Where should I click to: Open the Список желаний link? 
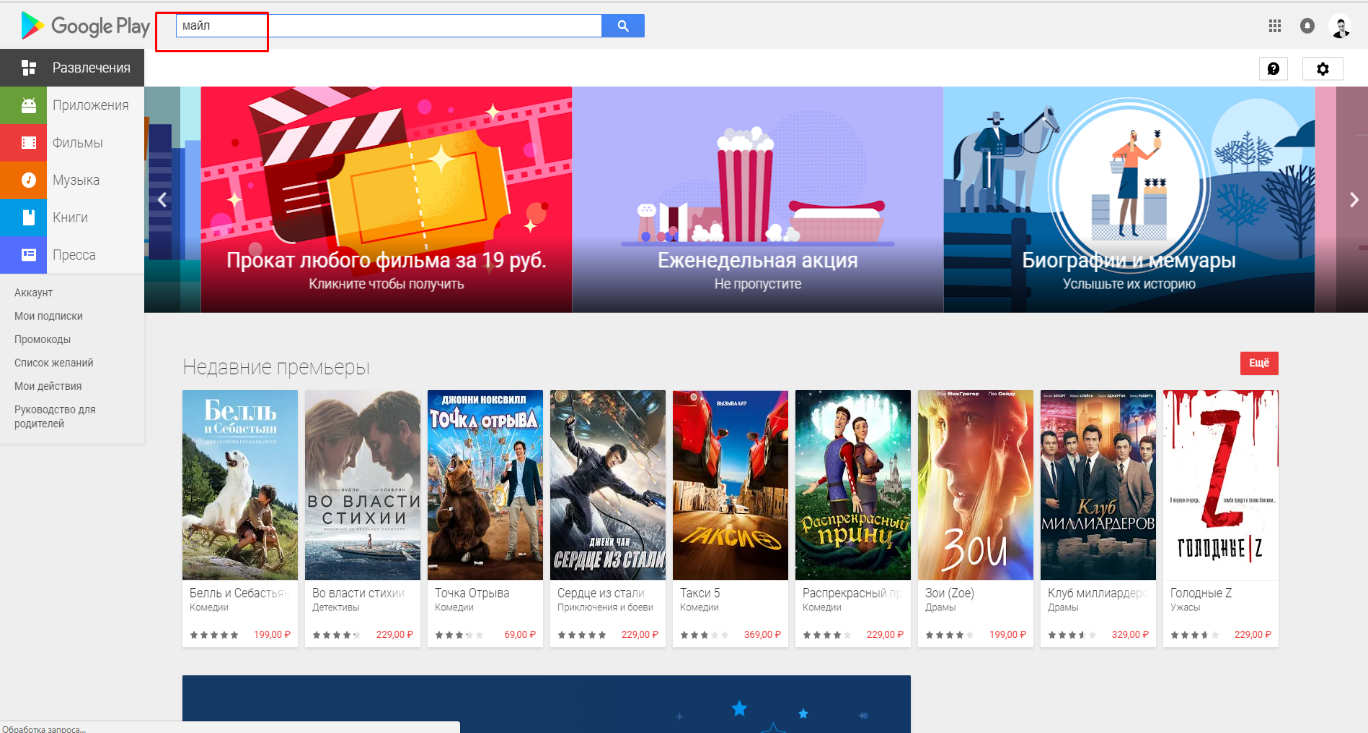pyautogui.click(x=54, y=363)
